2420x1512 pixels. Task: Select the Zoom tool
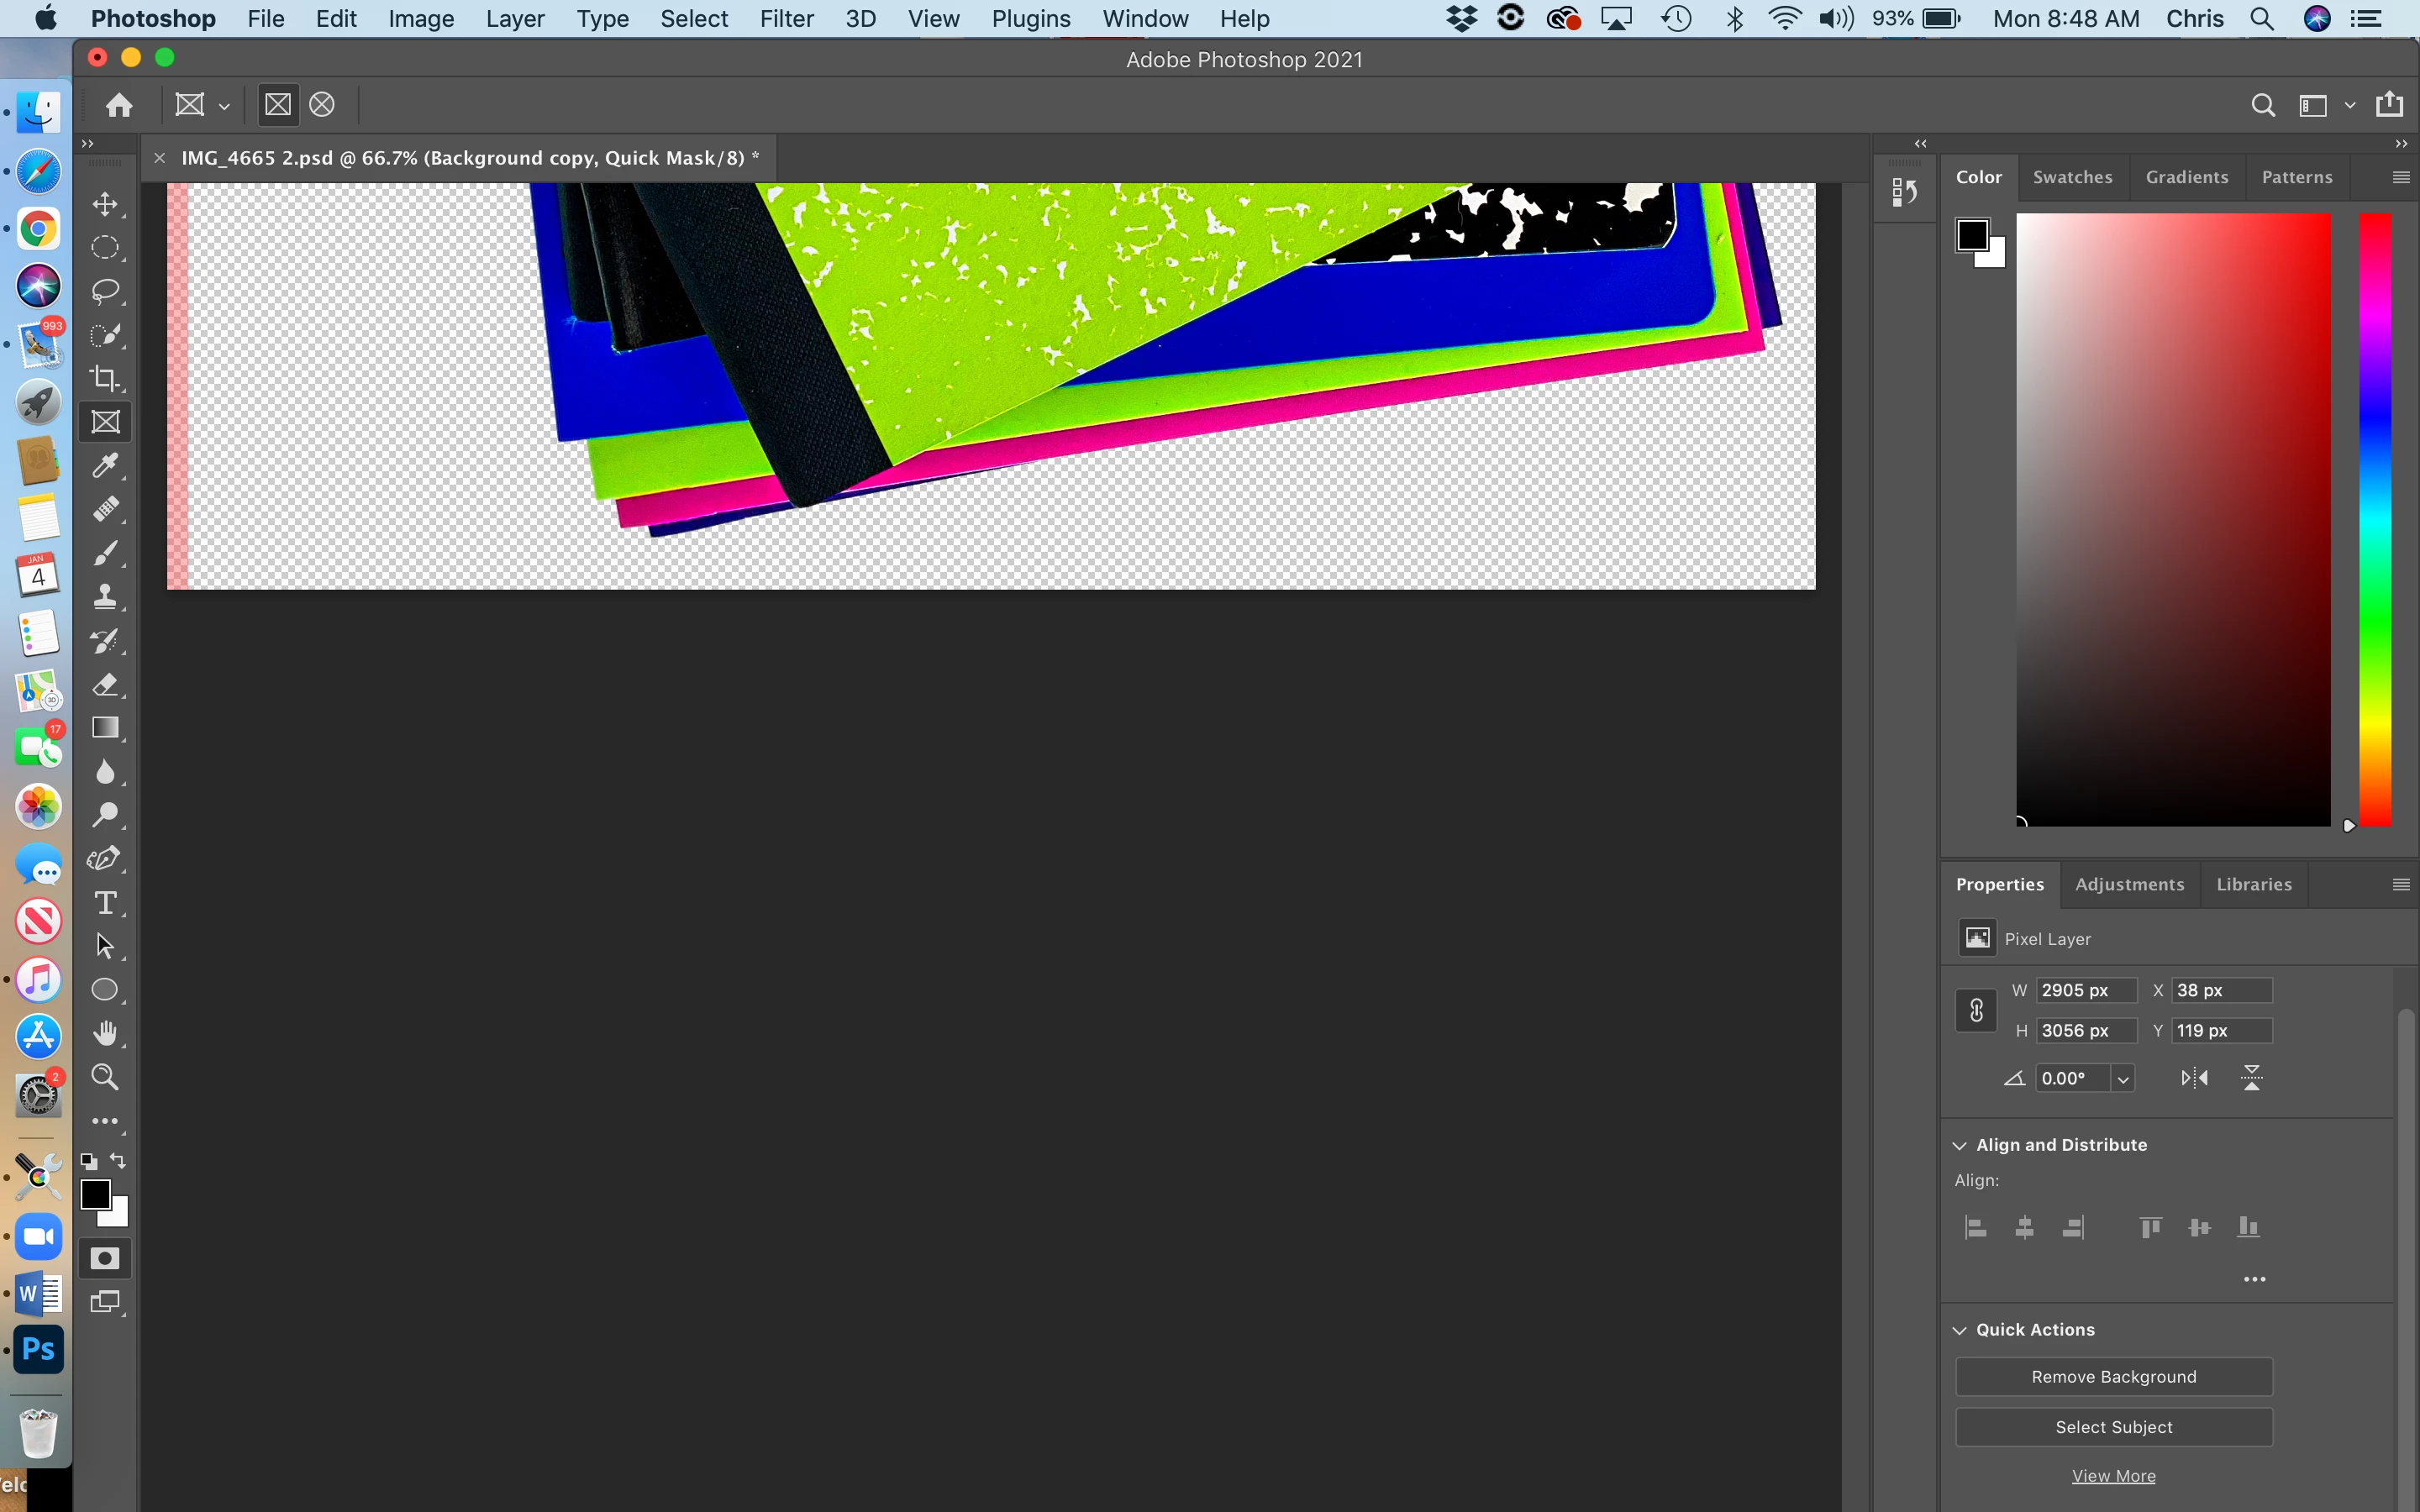point(105,1077)
